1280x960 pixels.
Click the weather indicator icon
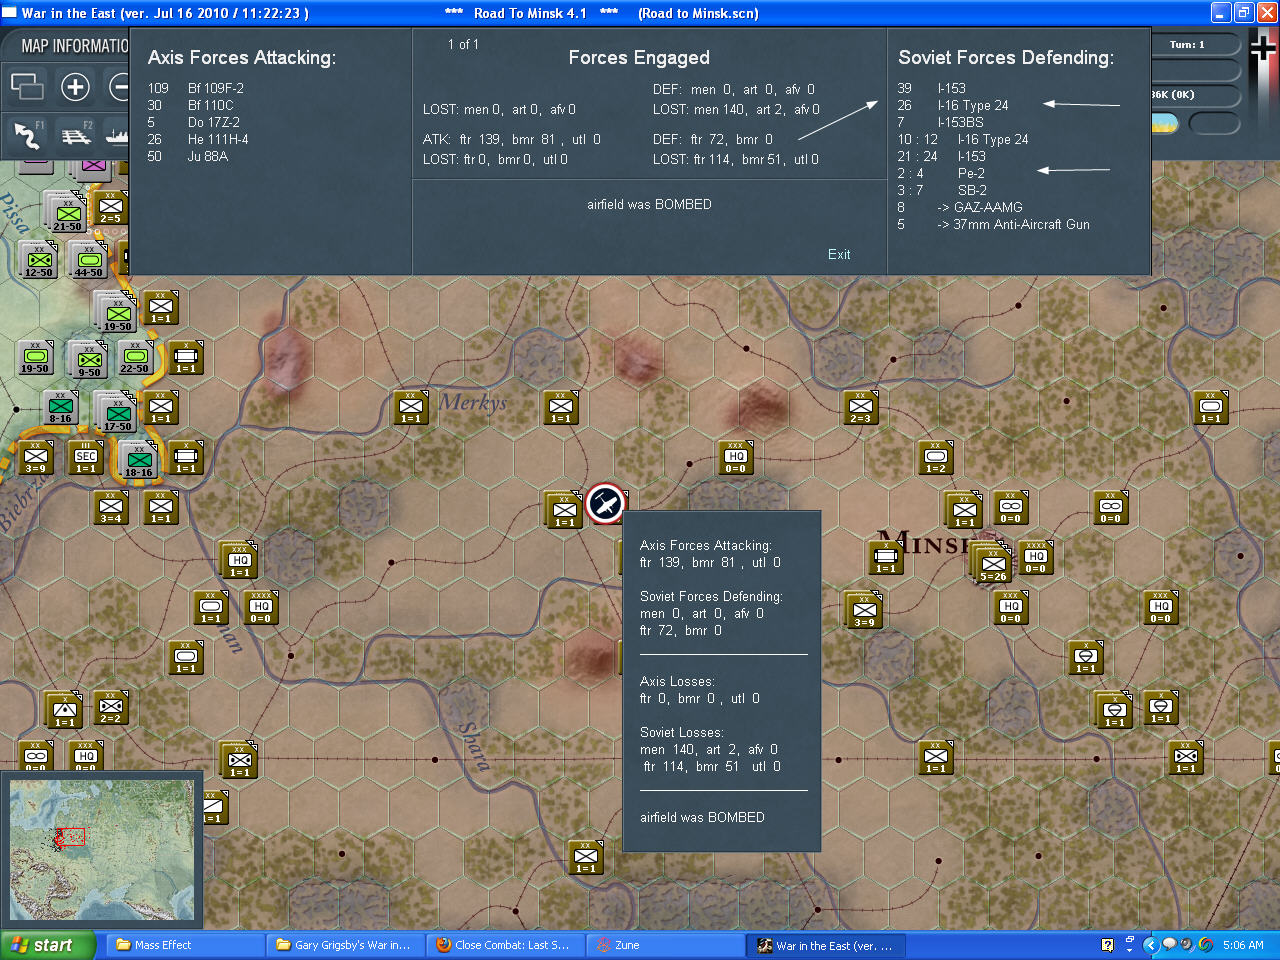[1163, 123]
